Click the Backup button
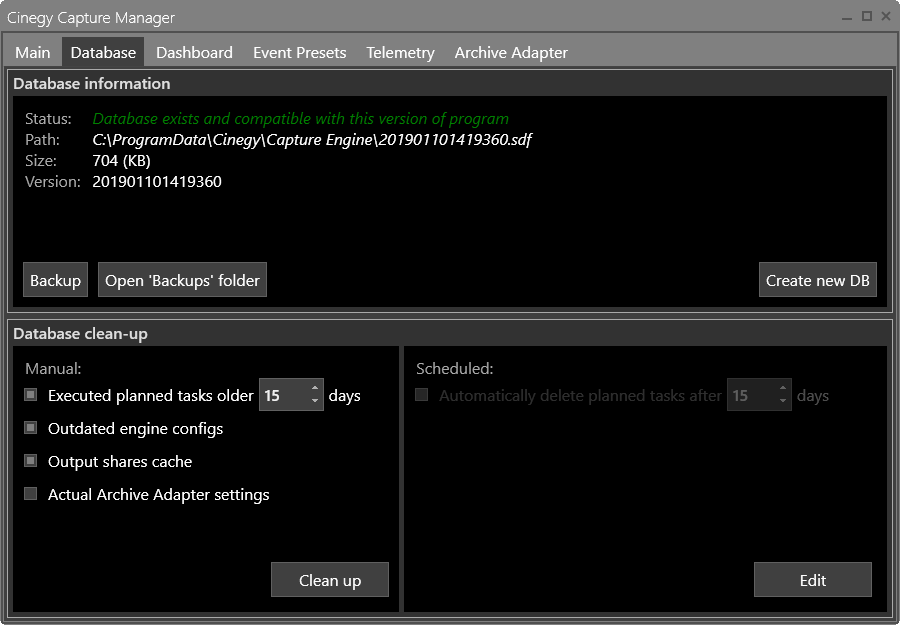 tap(55, 279)
